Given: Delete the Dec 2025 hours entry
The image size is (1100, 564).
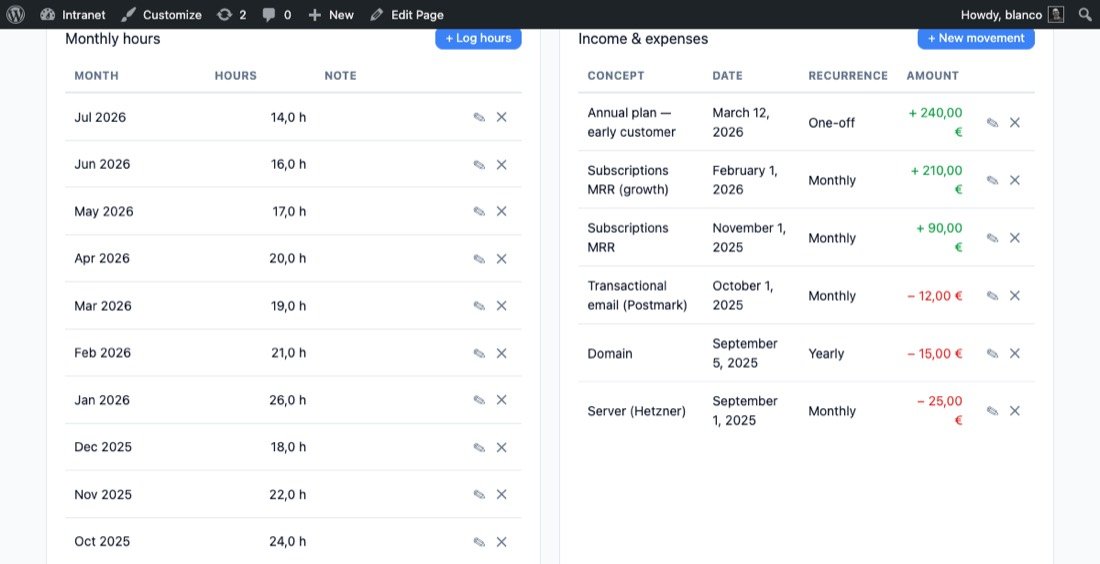Looking at the screenshot, I should coord(502,447).
